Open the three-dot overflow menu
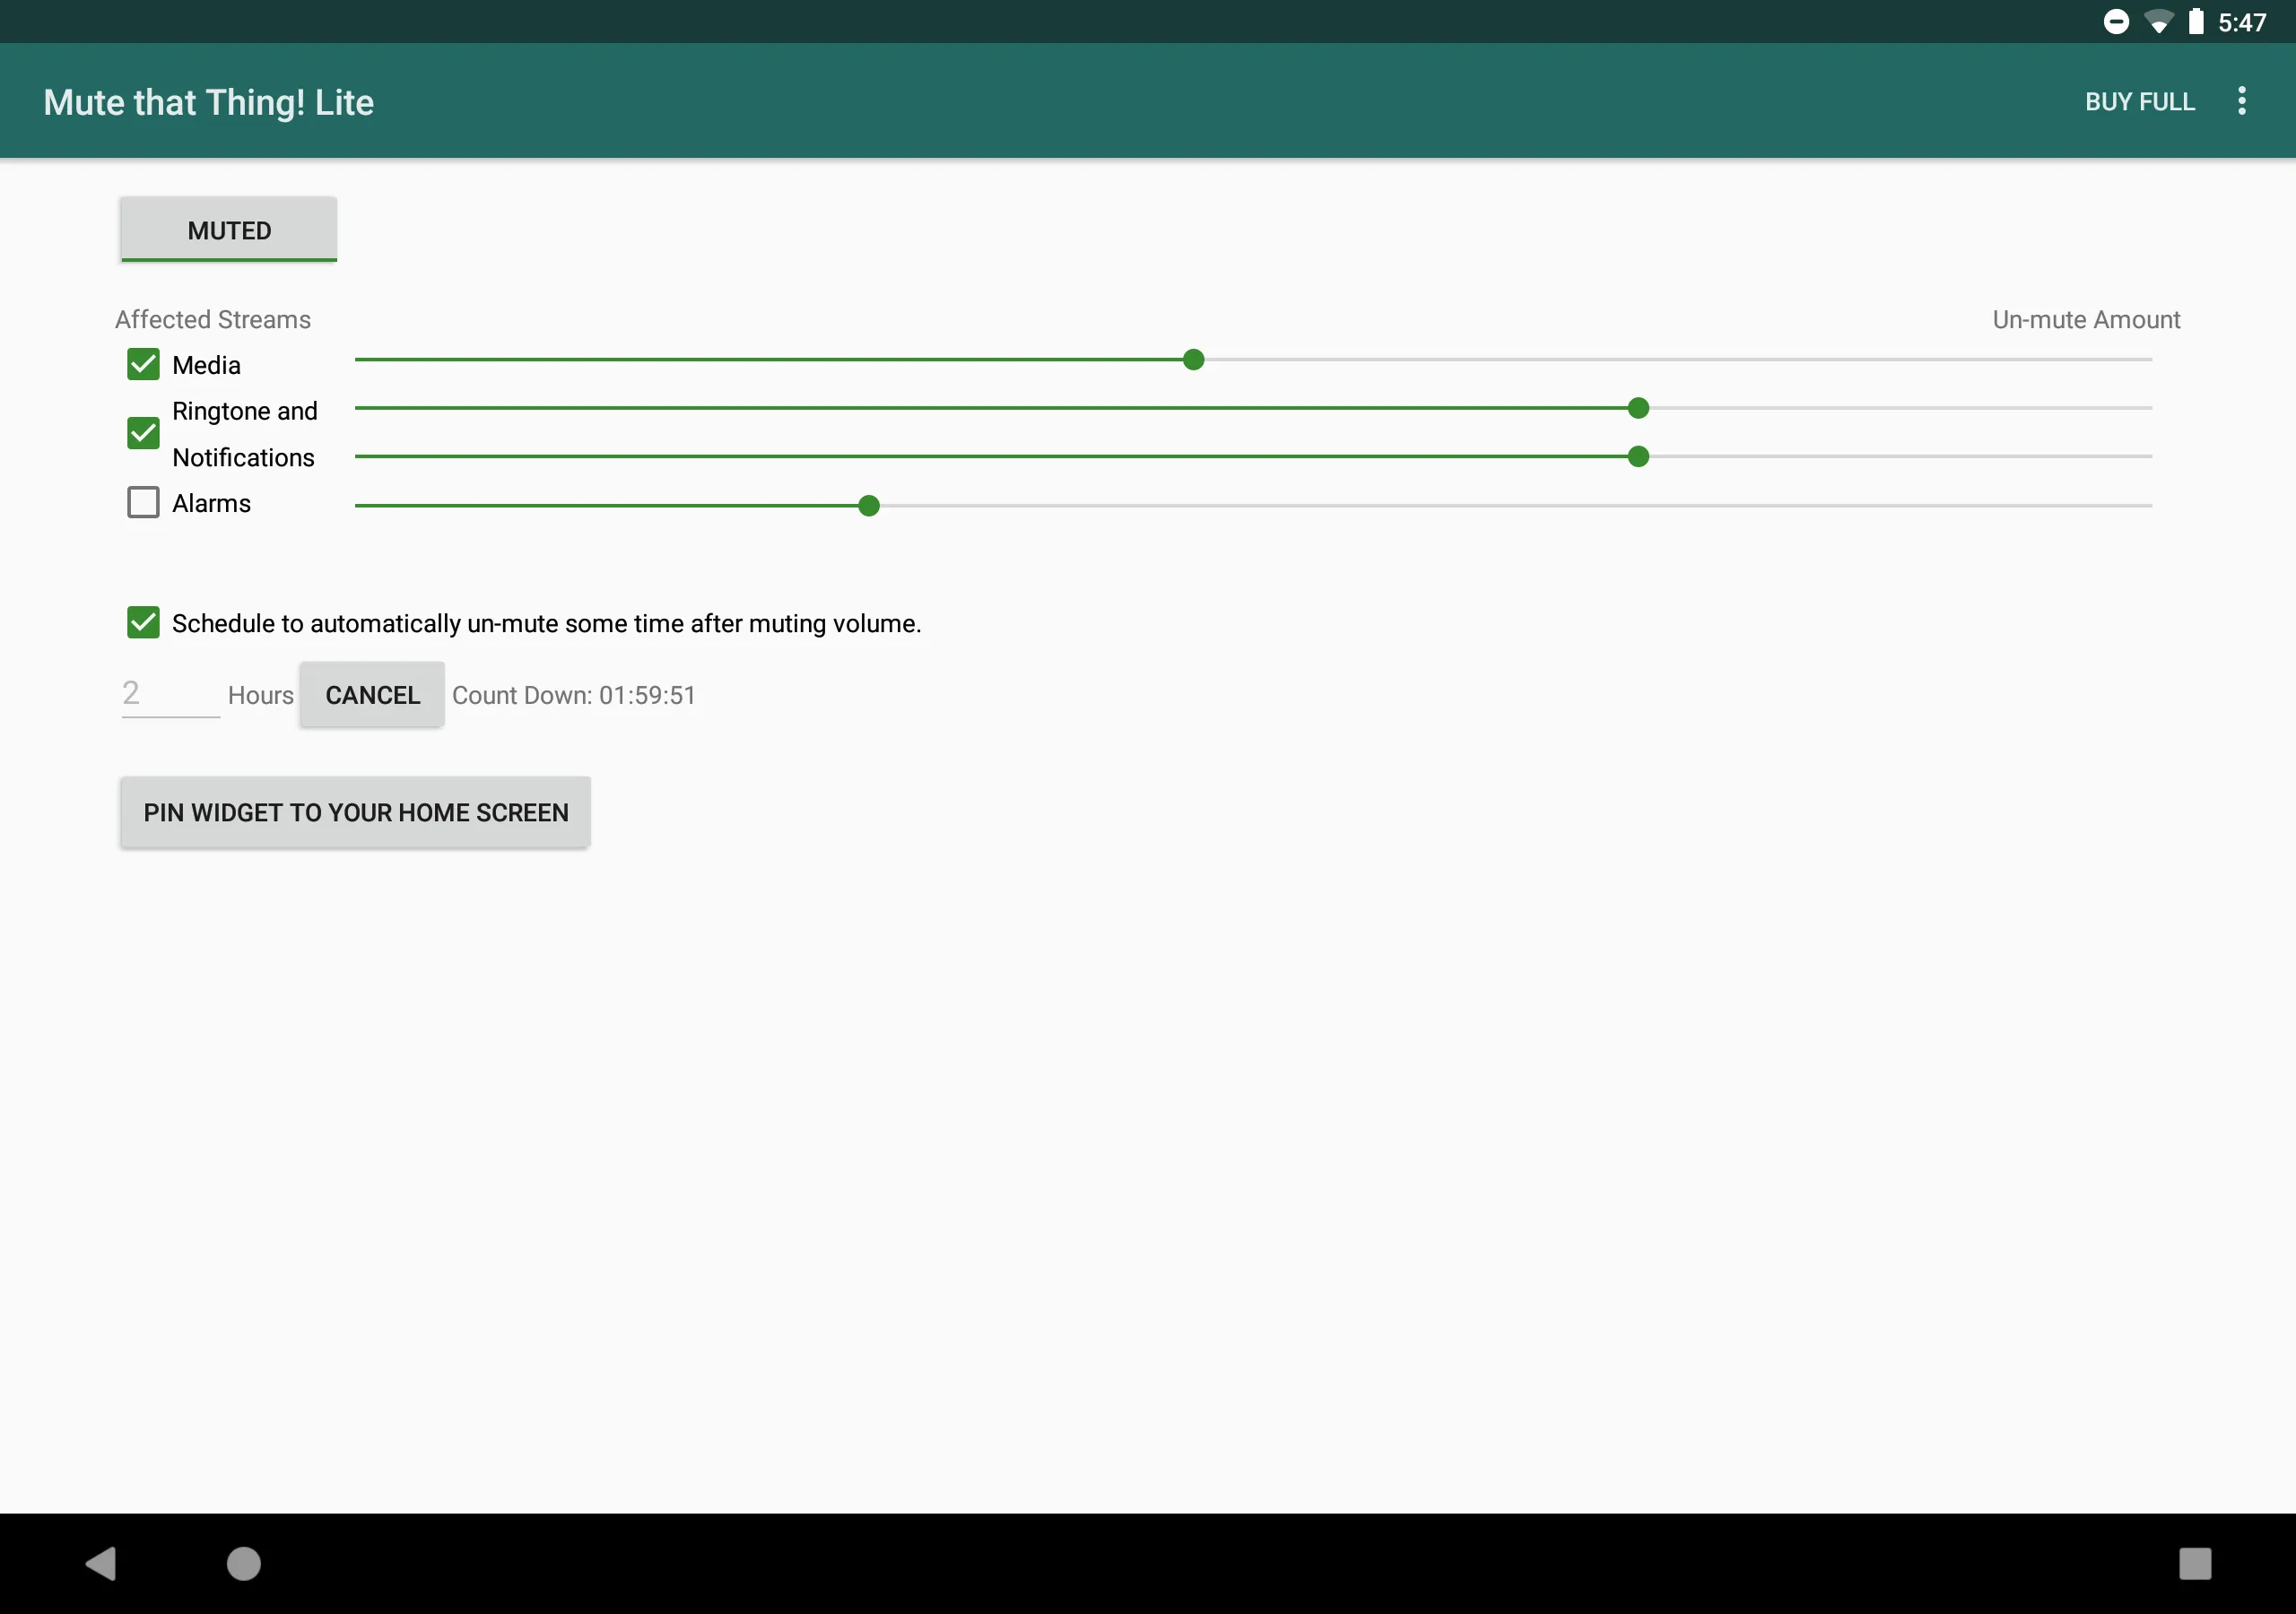Viewport: 2296px width, 1614px height. (2241, 101)
